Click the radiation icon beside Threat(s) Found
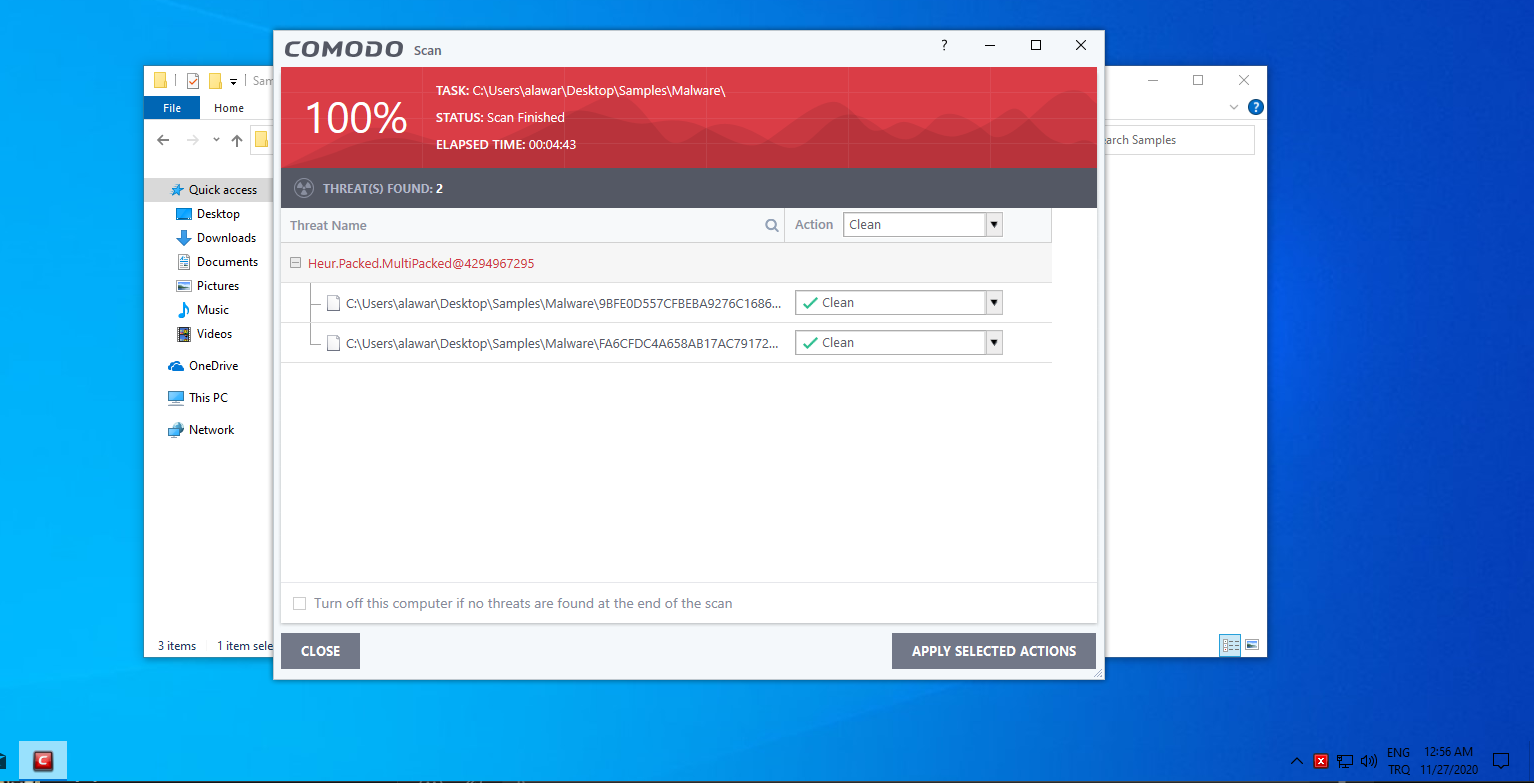1534x783 pixels. click(304, 188)
